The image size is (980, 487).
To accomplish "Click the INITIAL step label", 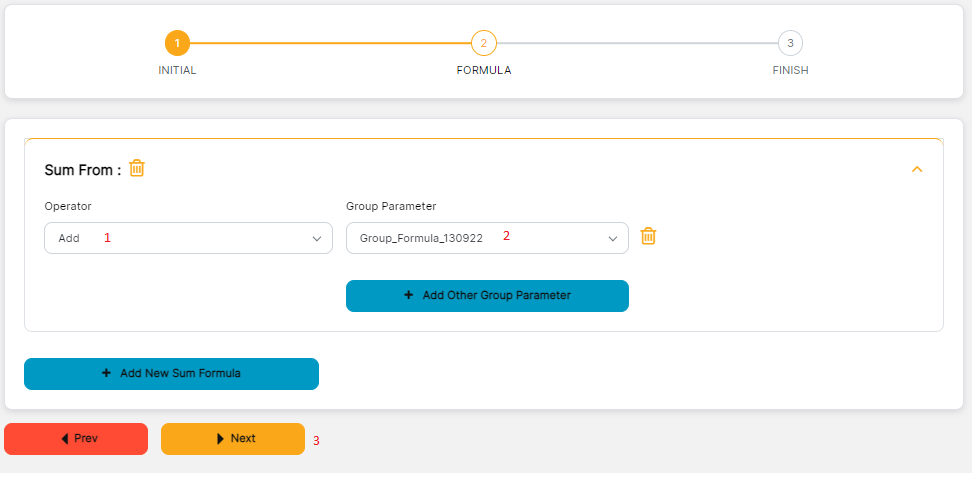I will pos(177,71).
